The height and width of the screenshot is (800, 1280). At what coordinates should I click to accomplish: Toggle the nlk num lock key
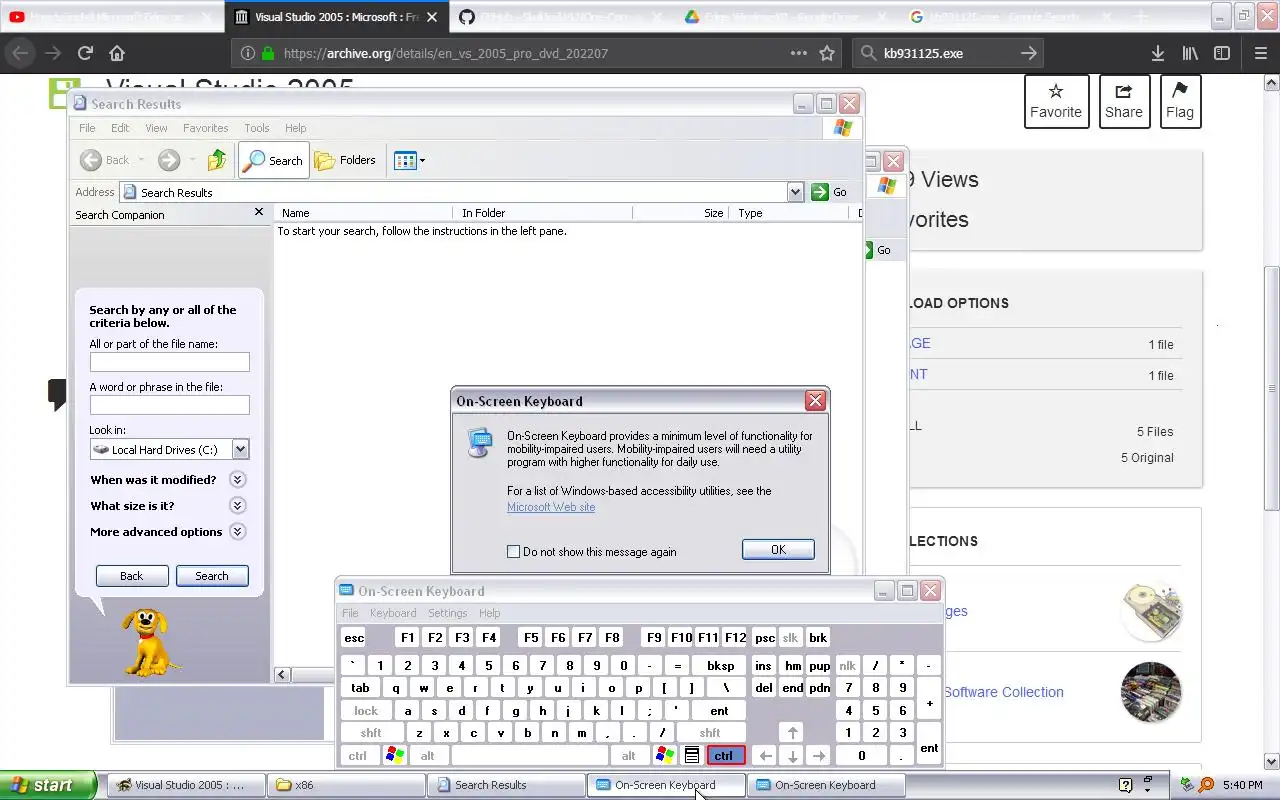[x=848, y=665]
